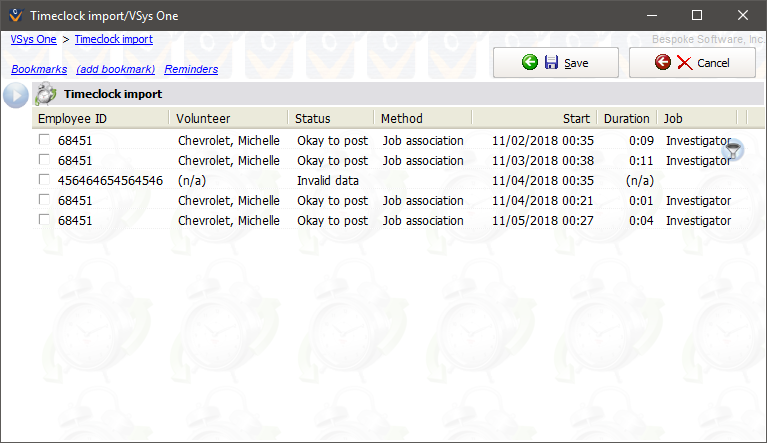Toggle the checkbox on the 11/03/2018 row
The height and width of the screenshot is (443, 767).
point(44,161)
